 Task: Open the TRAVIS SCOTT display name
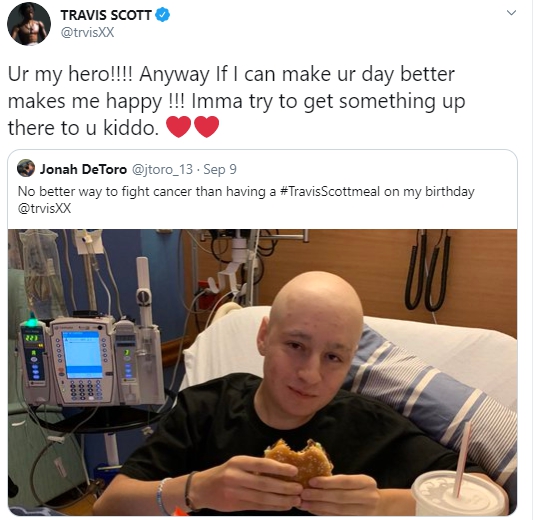click(106, 15)
